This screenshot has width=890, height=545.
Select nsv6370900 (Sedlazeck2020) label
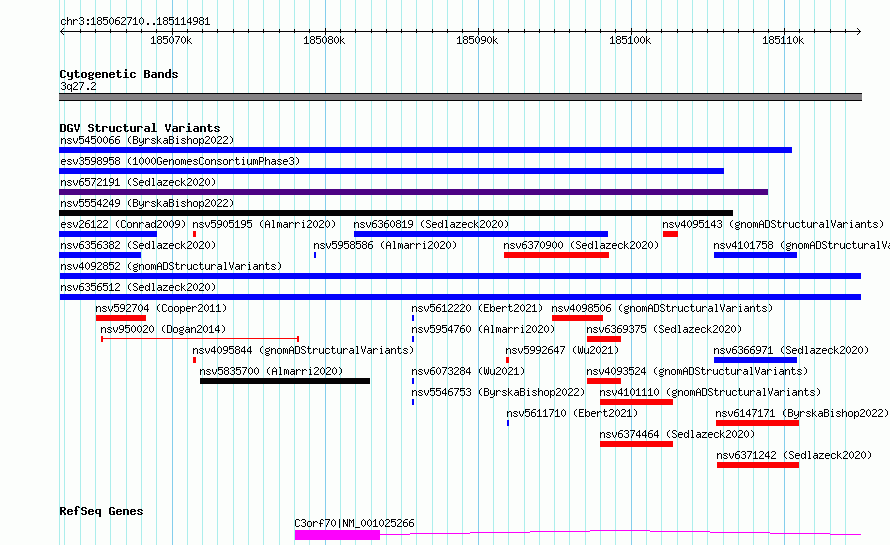(581, 245)
